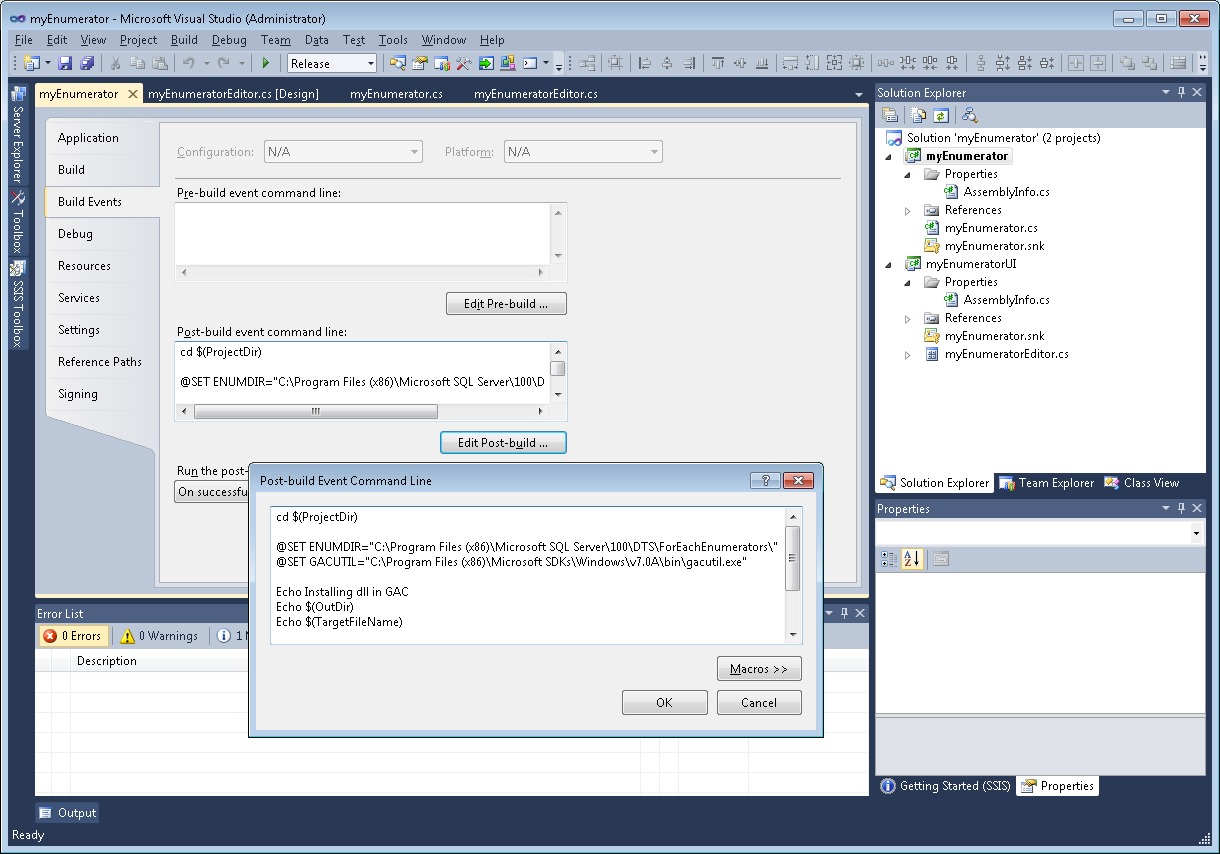Screen dimensions: 1220x854
Task: Click the Align Lefts layout icon
Action: 645,63
